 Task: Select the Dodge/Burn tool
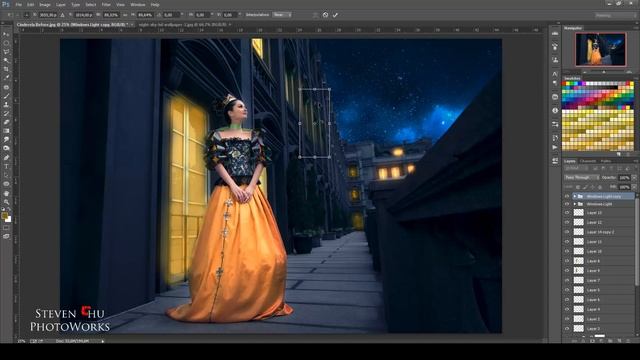pyautogui.click(x=6, y=148)
